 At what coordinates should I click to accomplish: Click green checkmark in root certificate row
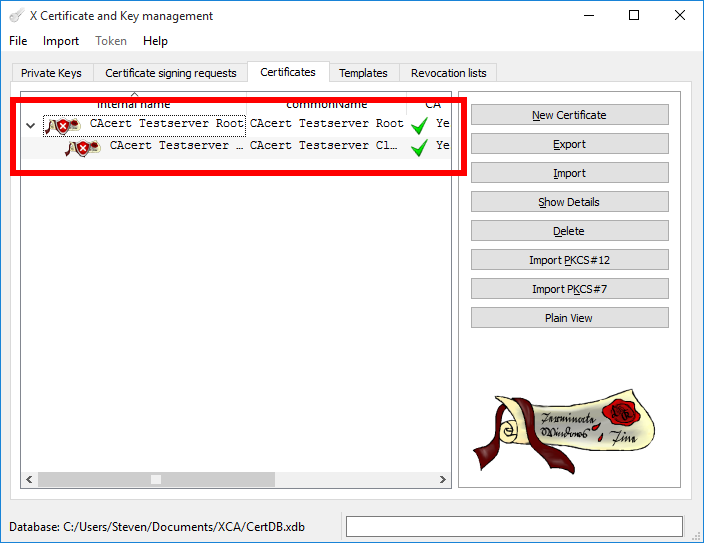pos(419,125)
